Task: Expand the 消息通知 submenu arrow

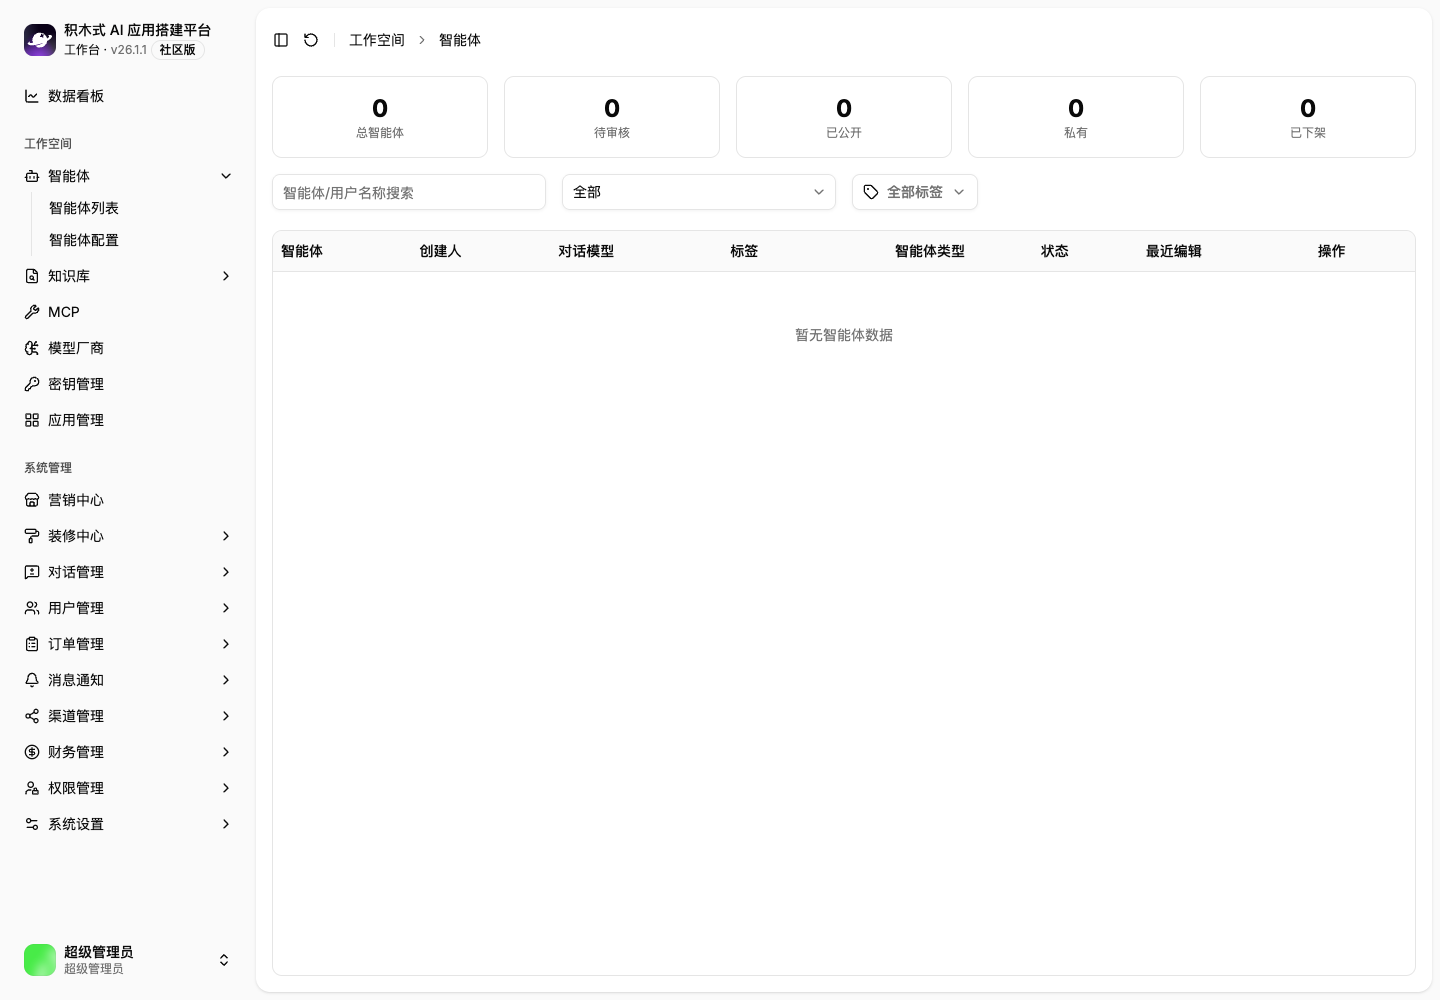Action: 226,680
